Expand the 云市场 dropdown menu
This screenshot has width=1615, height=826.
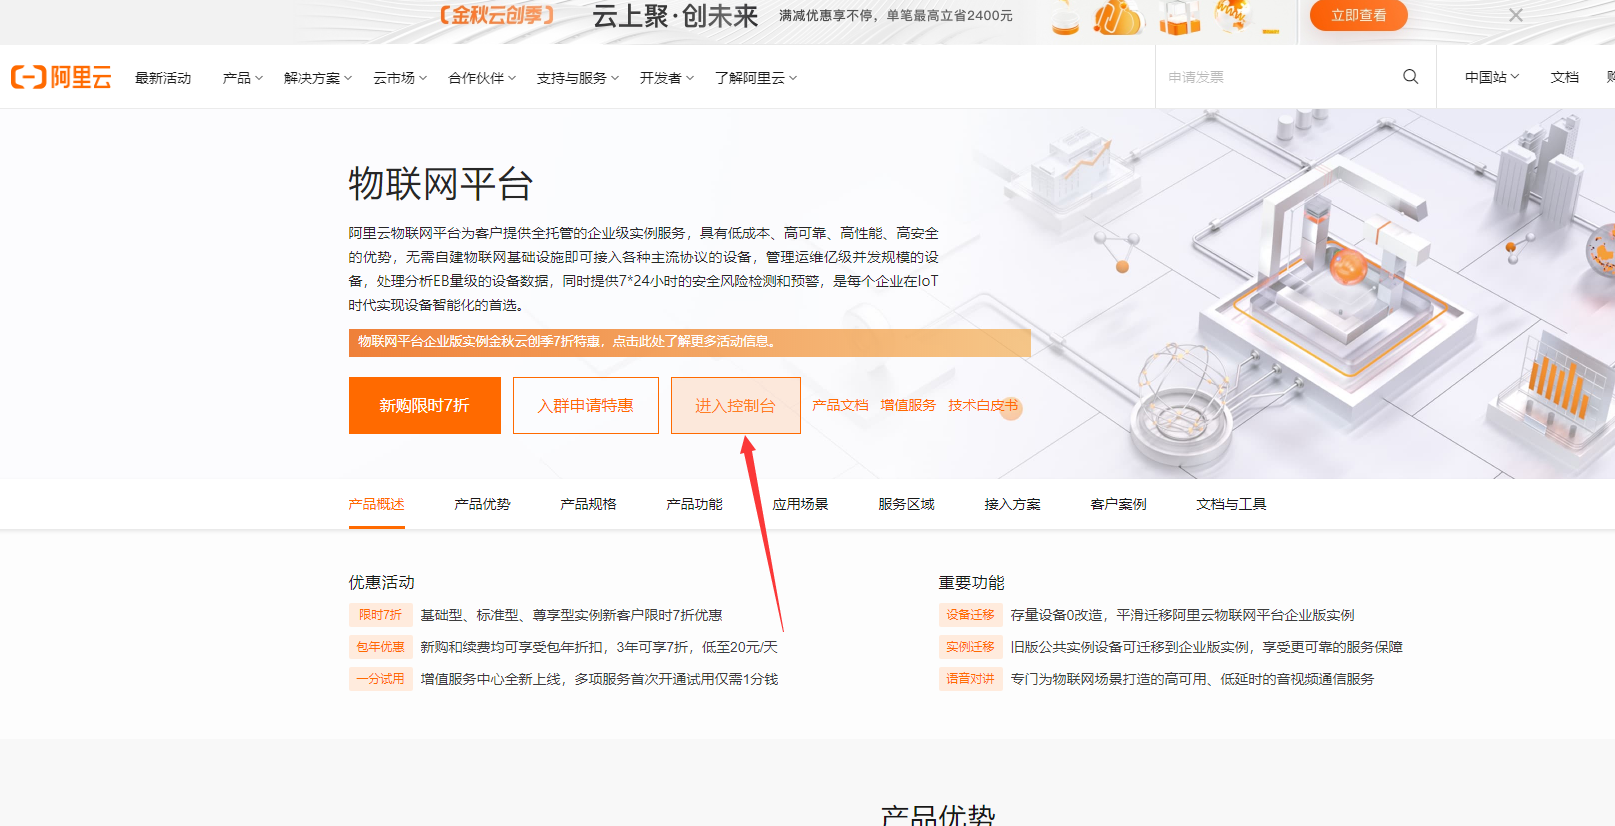coord(400,78)
